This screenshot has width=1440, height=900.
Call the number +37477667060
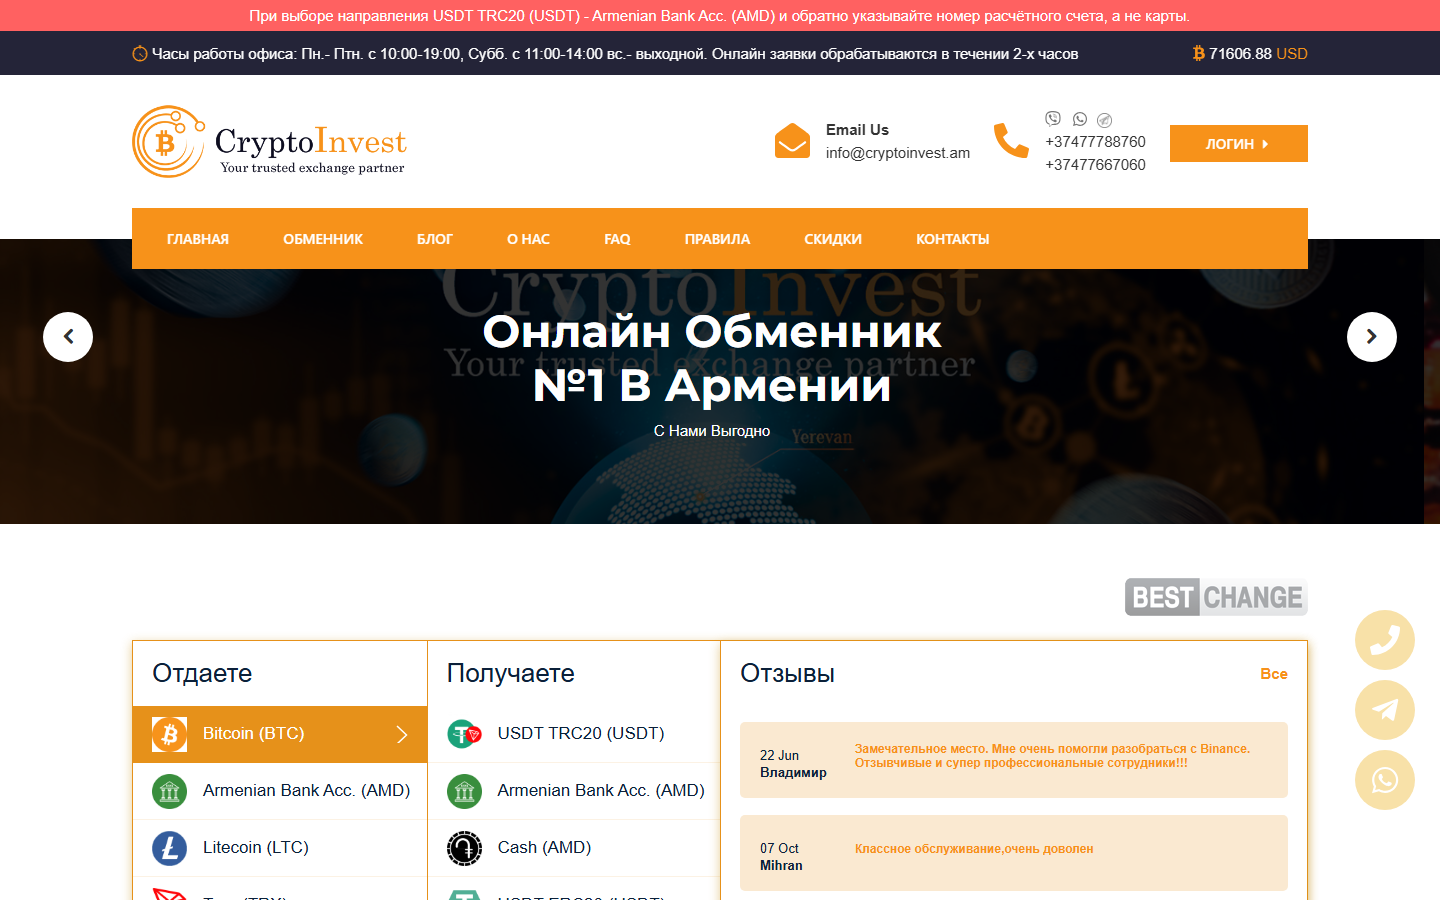coord(1095,165)
